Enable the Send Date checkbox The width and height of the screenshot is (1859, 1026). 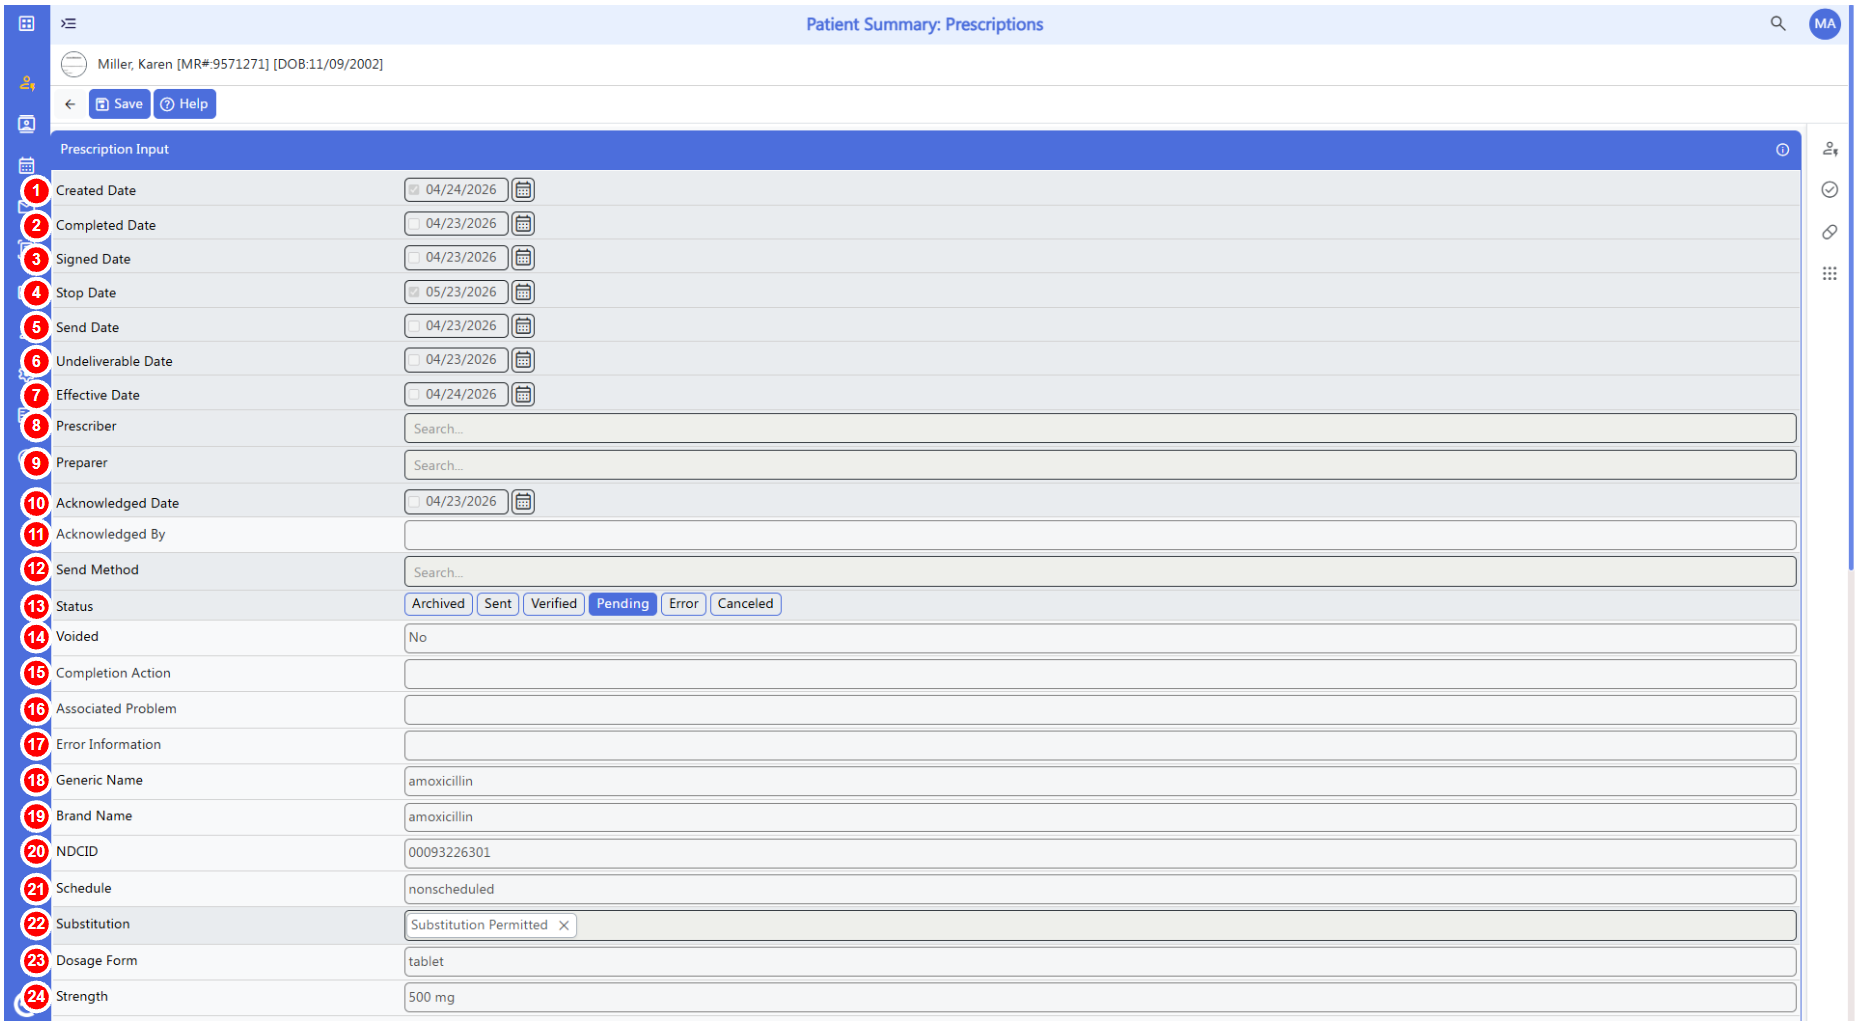414,326
